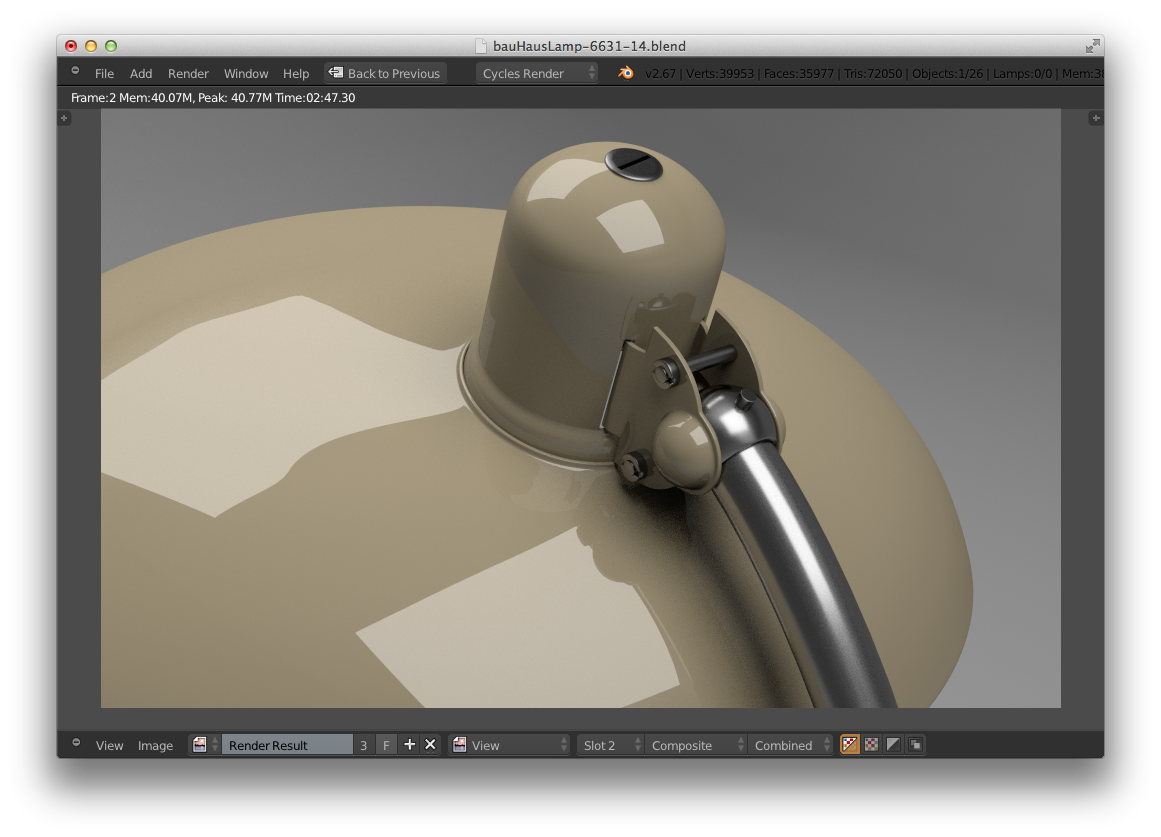Unlink Render Result using the X icon

(429, 744)
